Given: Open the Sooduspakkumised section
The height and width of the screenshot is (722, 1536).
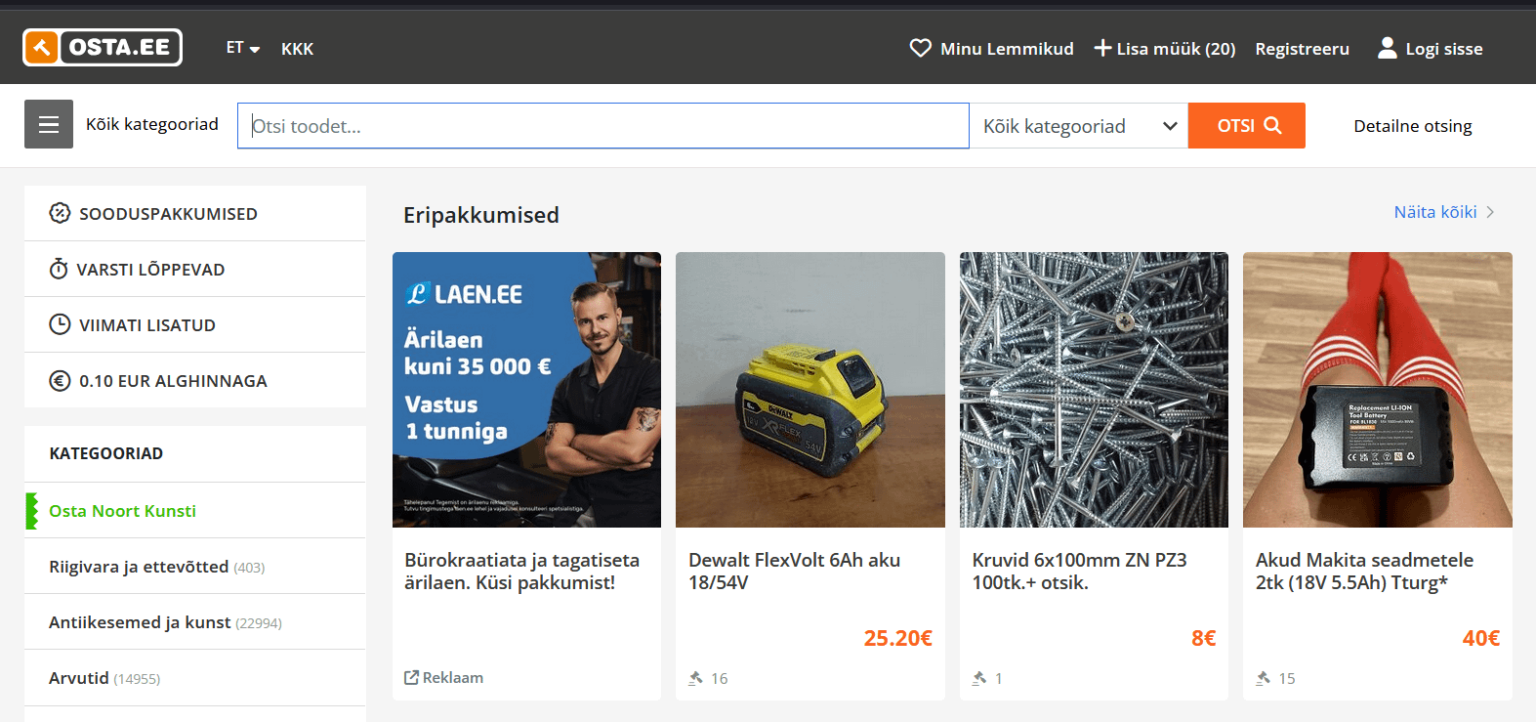Looking at the screenshot, I should point(195,213).
